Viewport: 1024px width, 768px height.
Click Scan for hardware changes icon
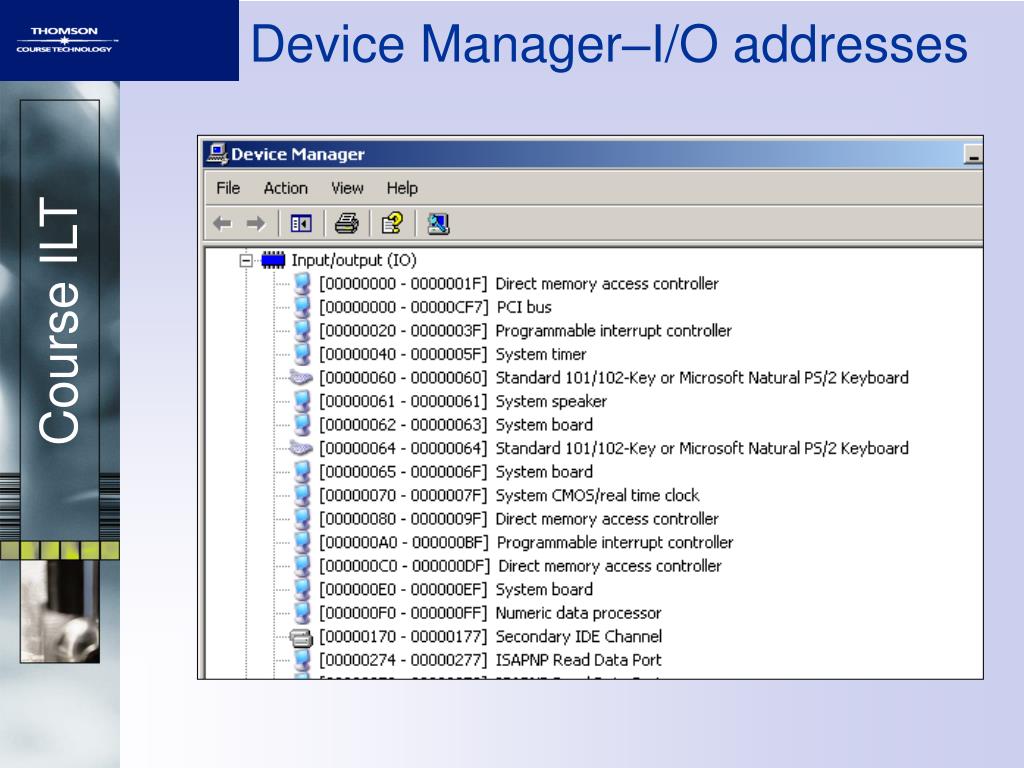click(x=438, y=224)
